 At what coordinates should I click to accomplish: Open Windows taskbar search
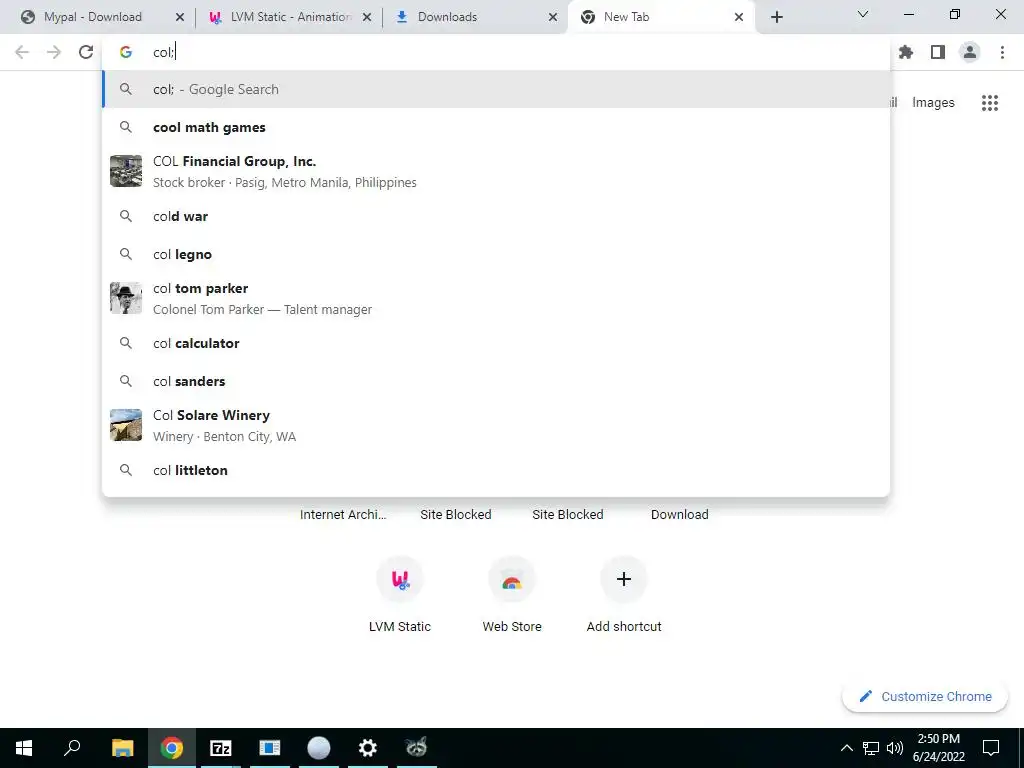(x=72, y=748)
